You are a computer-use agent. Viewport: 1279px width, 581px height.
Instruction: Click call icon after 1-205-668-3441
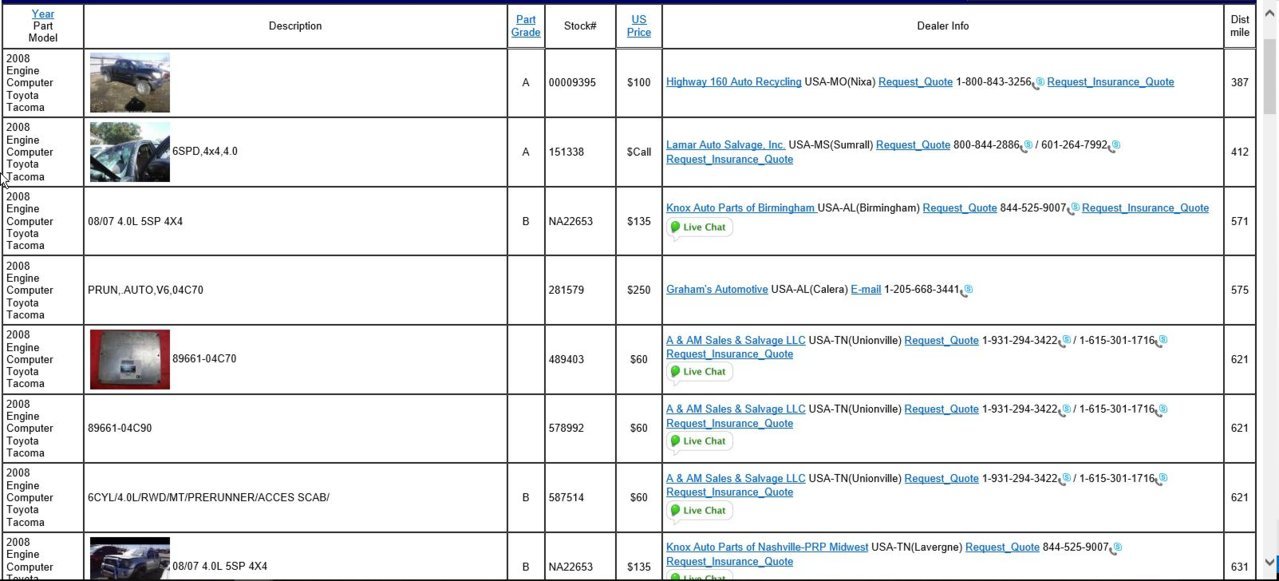pos(967,290)
